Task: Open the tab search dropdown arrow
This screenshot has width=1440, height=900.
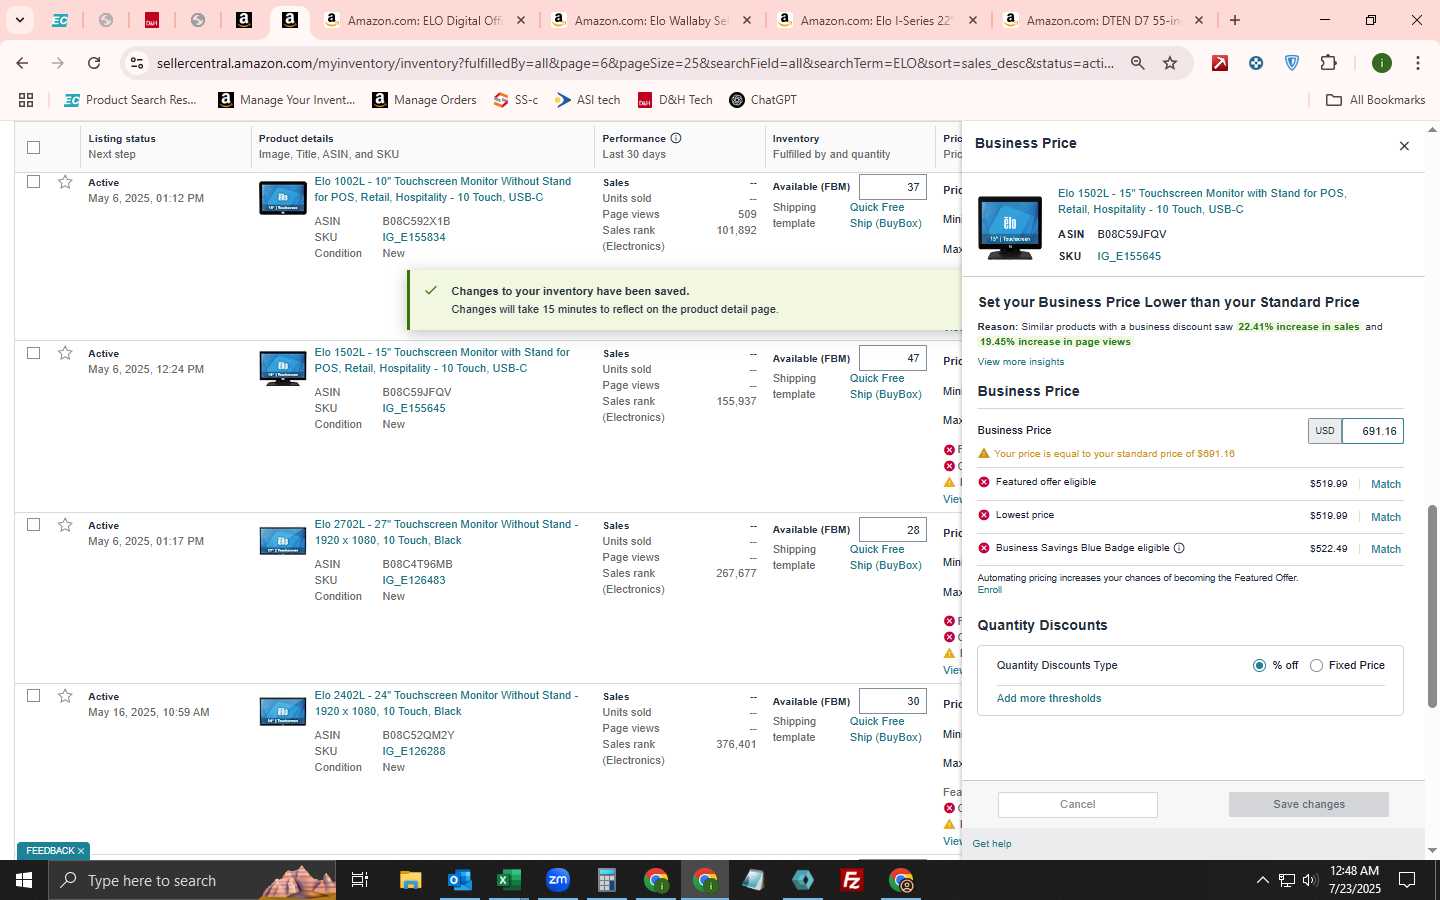Action: pos(19,20)
